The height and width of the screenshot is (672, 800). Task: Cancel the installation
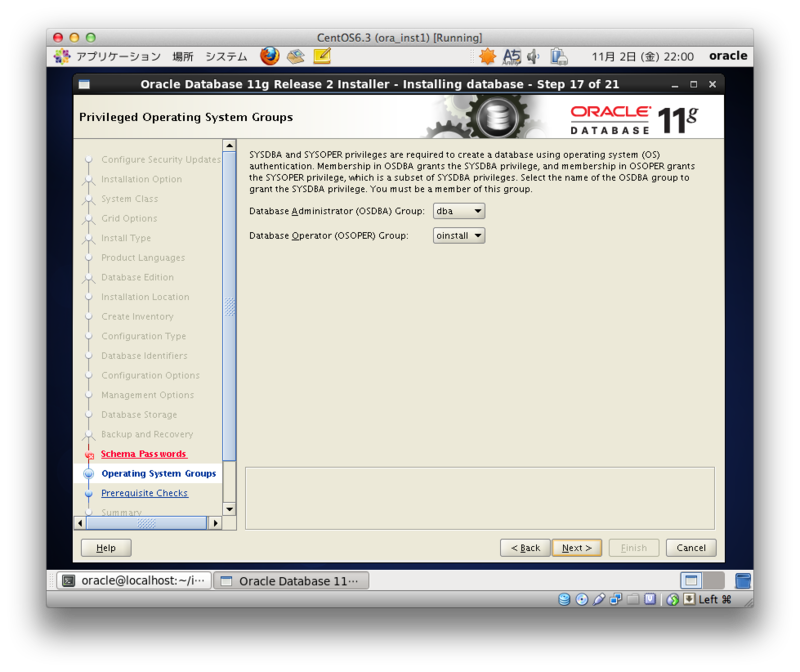[691, 547]
